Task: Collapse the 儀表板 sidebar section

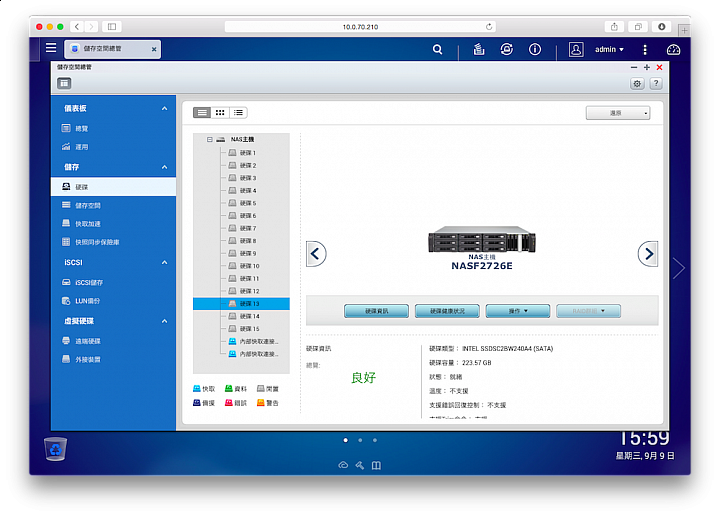Action: click(164, 108)
